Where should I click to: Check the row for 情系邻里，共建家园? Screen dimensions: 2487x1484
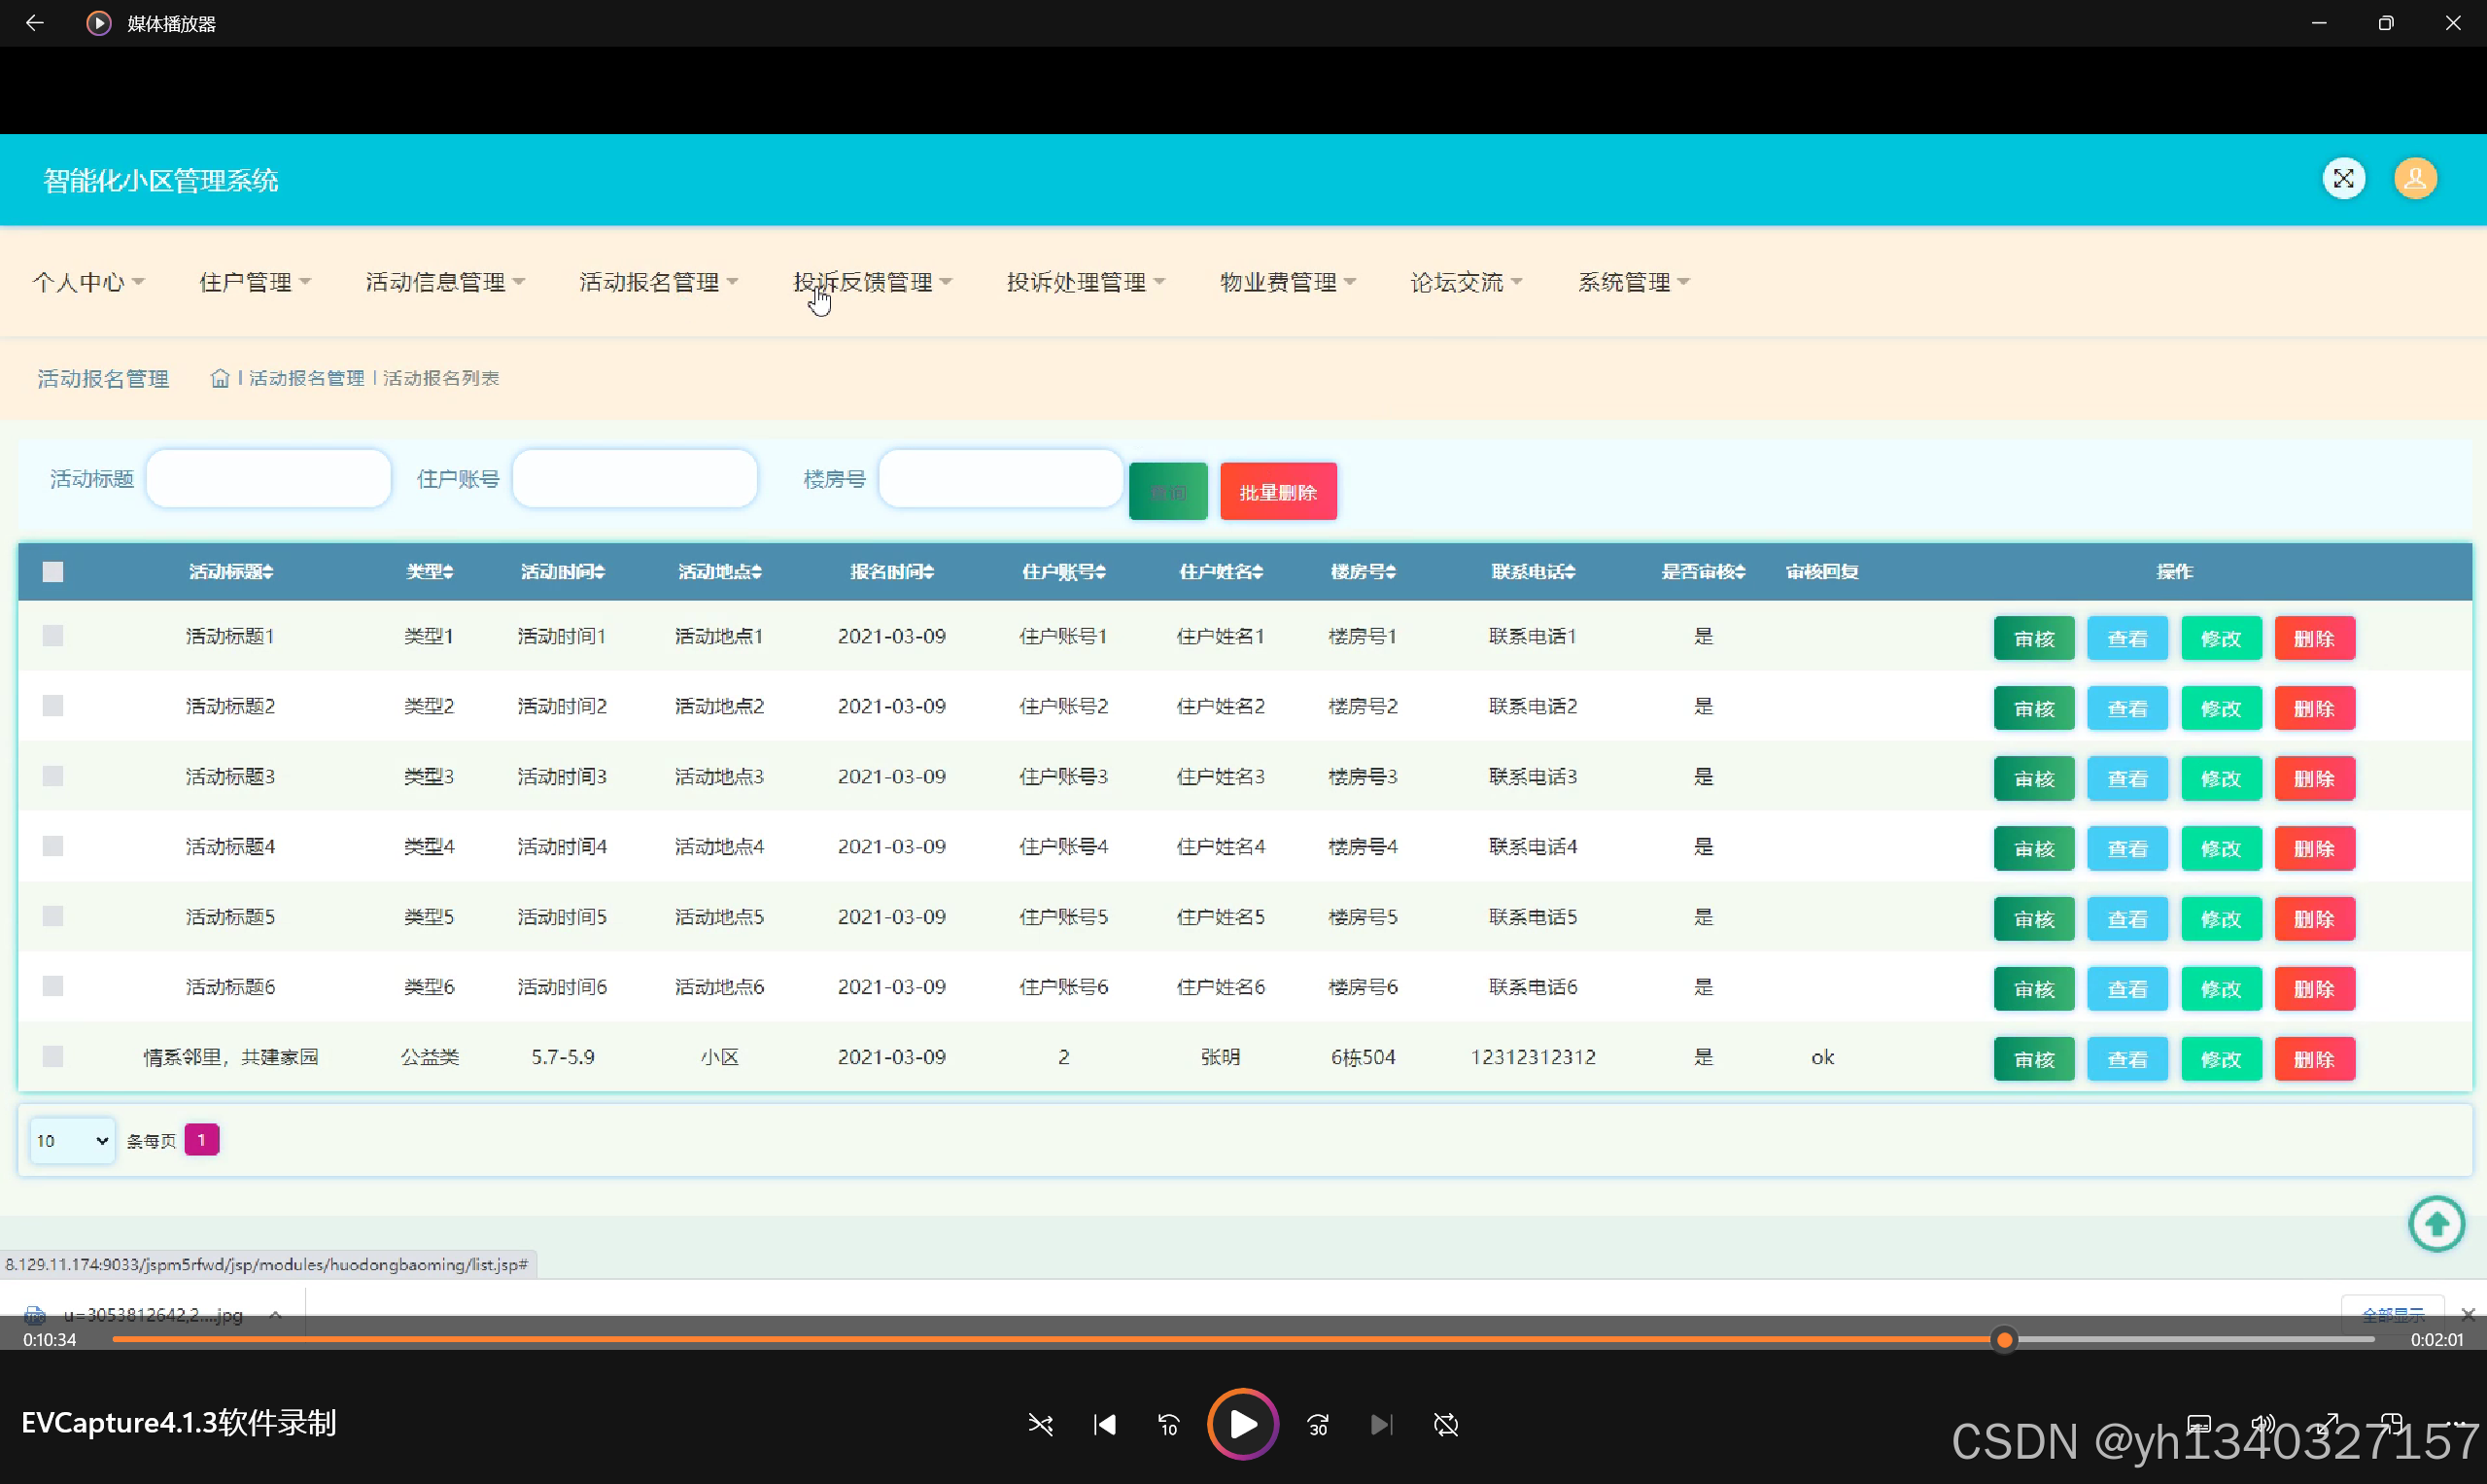[53, 1056]
